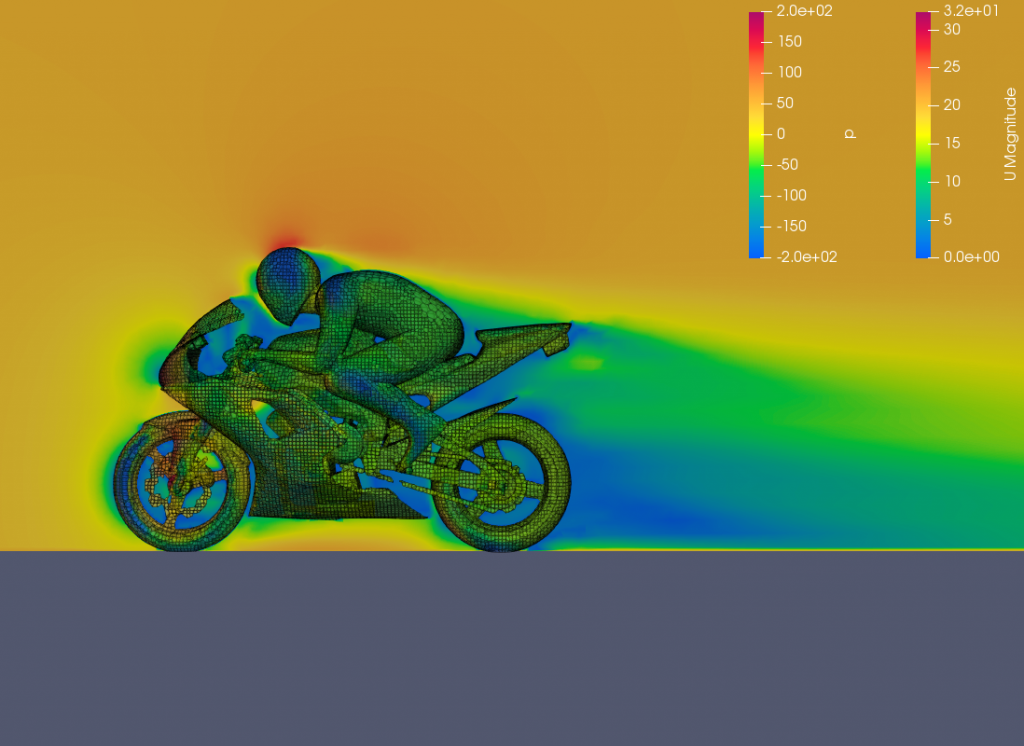Image resolution: width=1024 pixels, height=746 pixels.
Task: Click the '-150' tick on the p legend
Action: [x=792, y=226]
